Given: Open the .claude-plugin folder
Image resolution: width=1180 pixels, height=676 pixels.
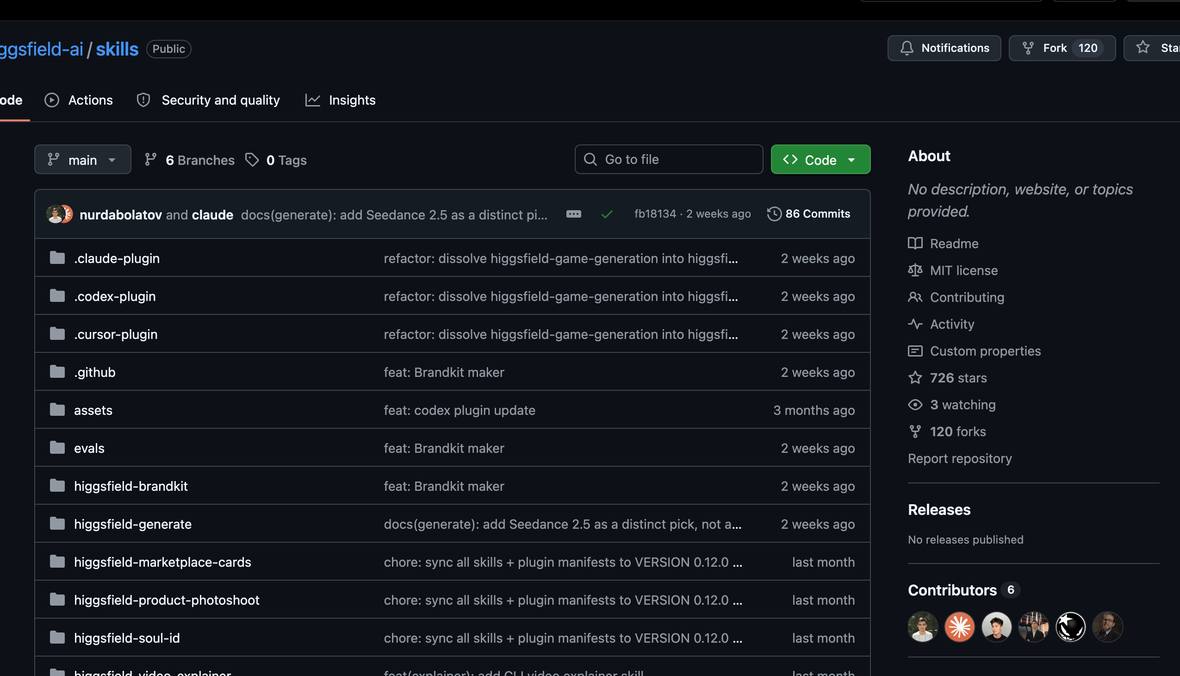Looking at the screenshot, I should point(117,258).
